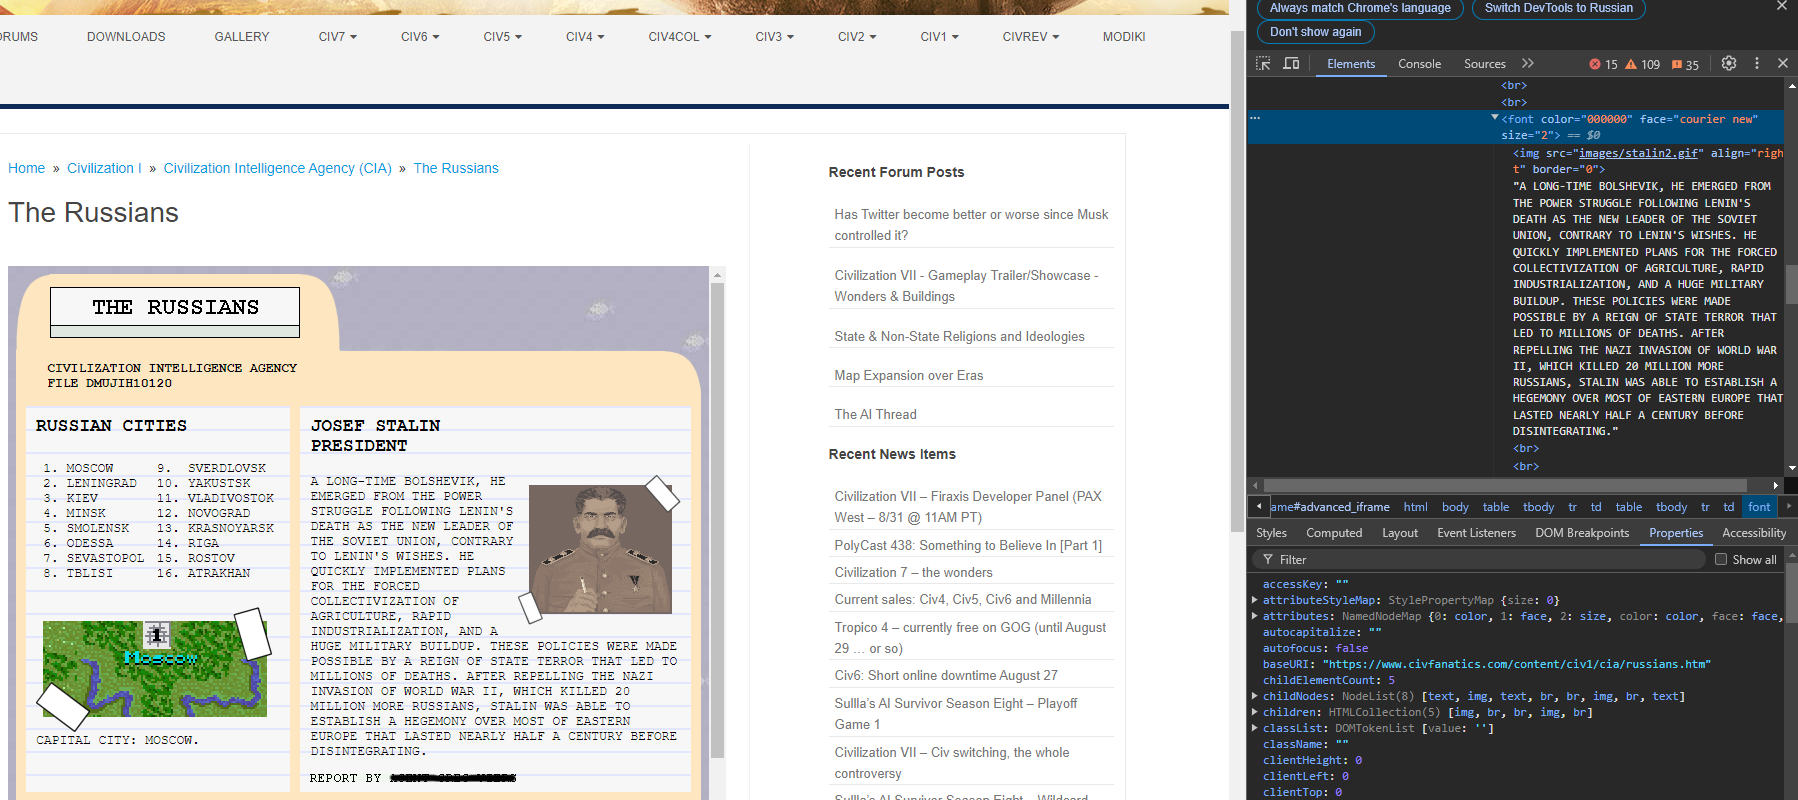Image resolution: width=1798 pixels, height=800 pixels.
Task: Open DevTools settings gear
Action: [x=1729, y=63]
